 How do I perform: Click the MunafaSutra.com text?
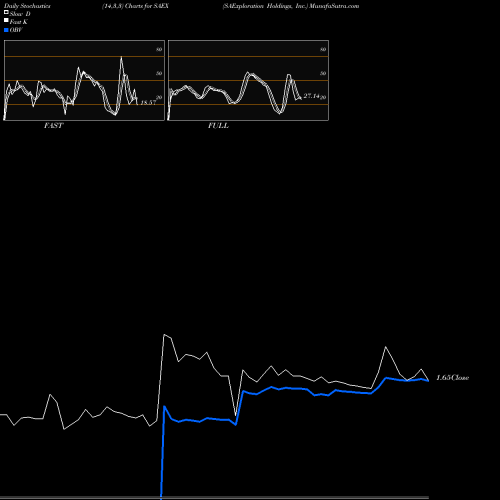pos(334,6)
